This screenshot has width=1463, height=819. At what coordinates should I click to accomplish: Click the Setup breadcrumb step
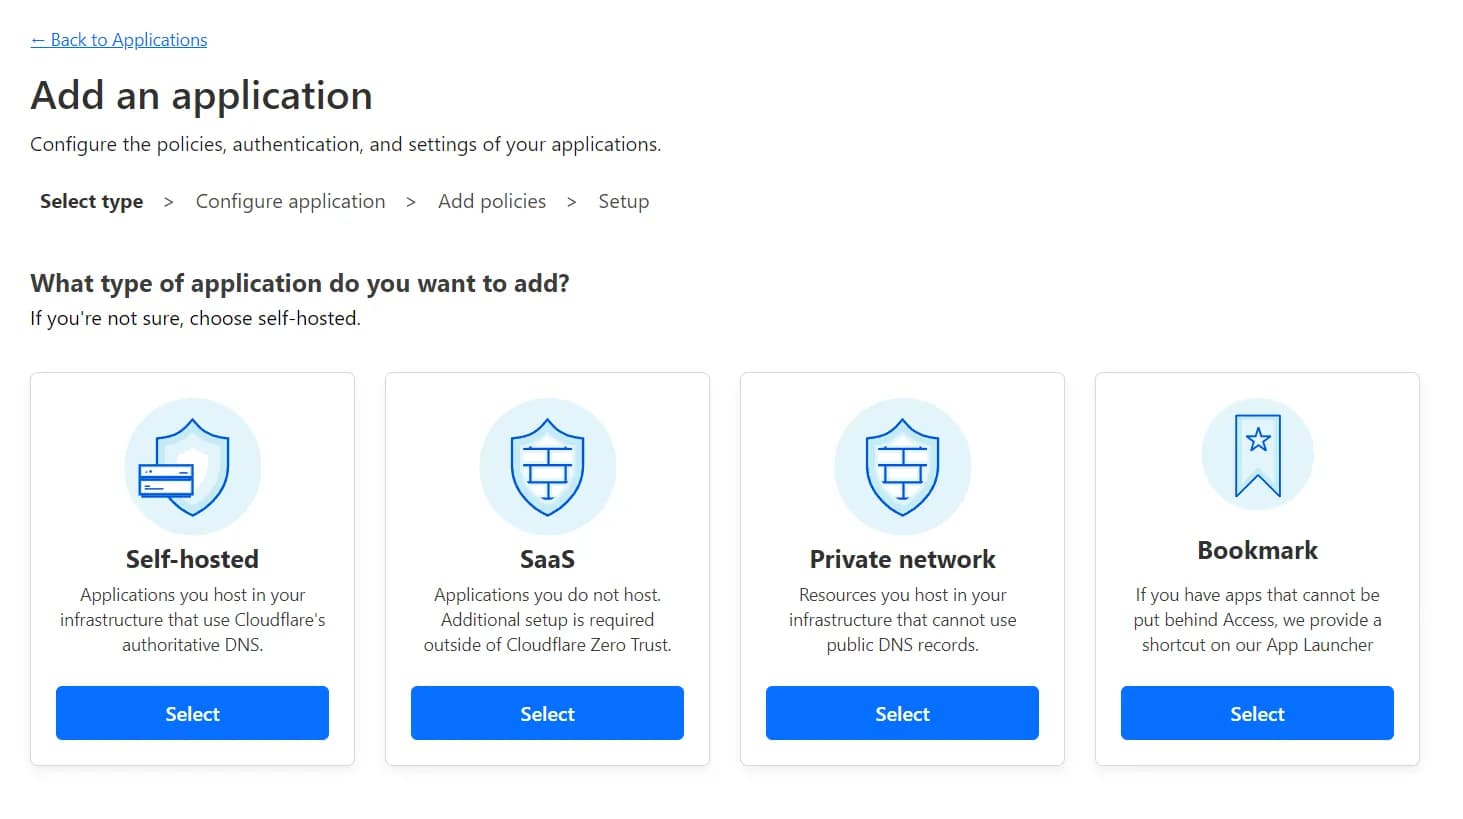click(x=623, y=201)
